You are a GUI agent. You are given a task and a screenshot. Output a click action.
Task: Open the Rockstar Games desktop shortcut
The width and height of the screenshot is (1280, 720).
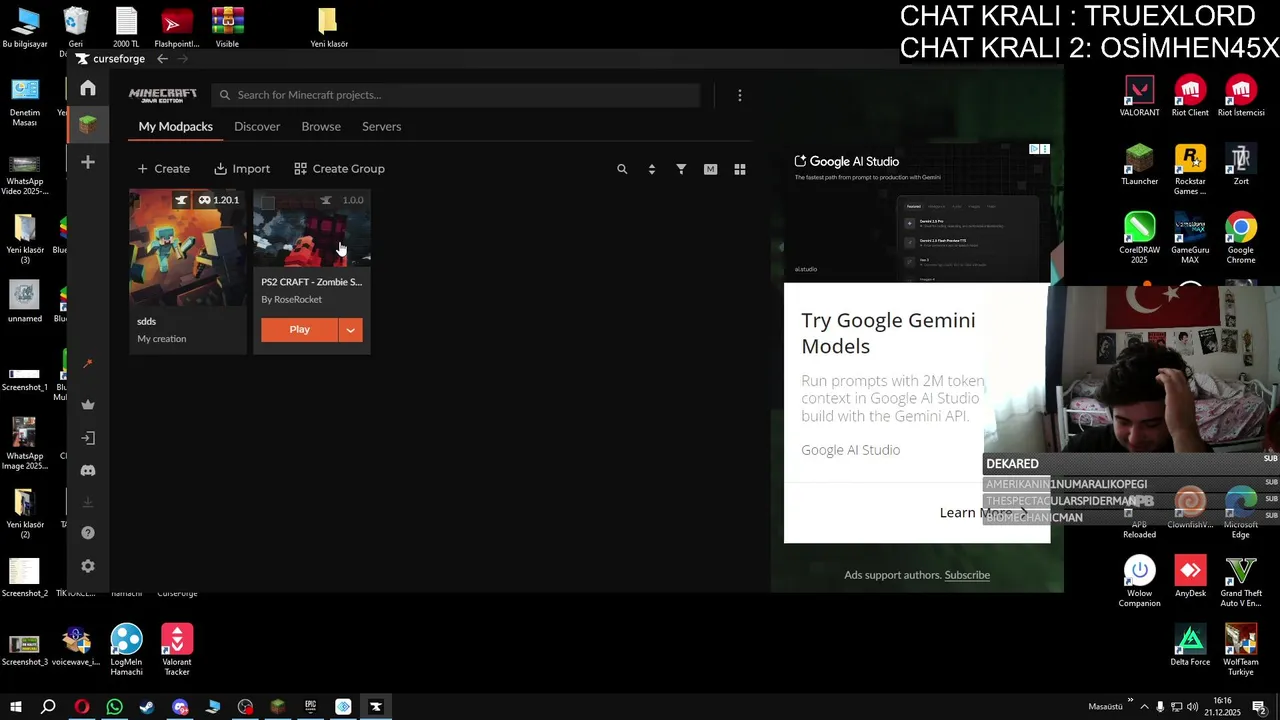coord(1190,170)
